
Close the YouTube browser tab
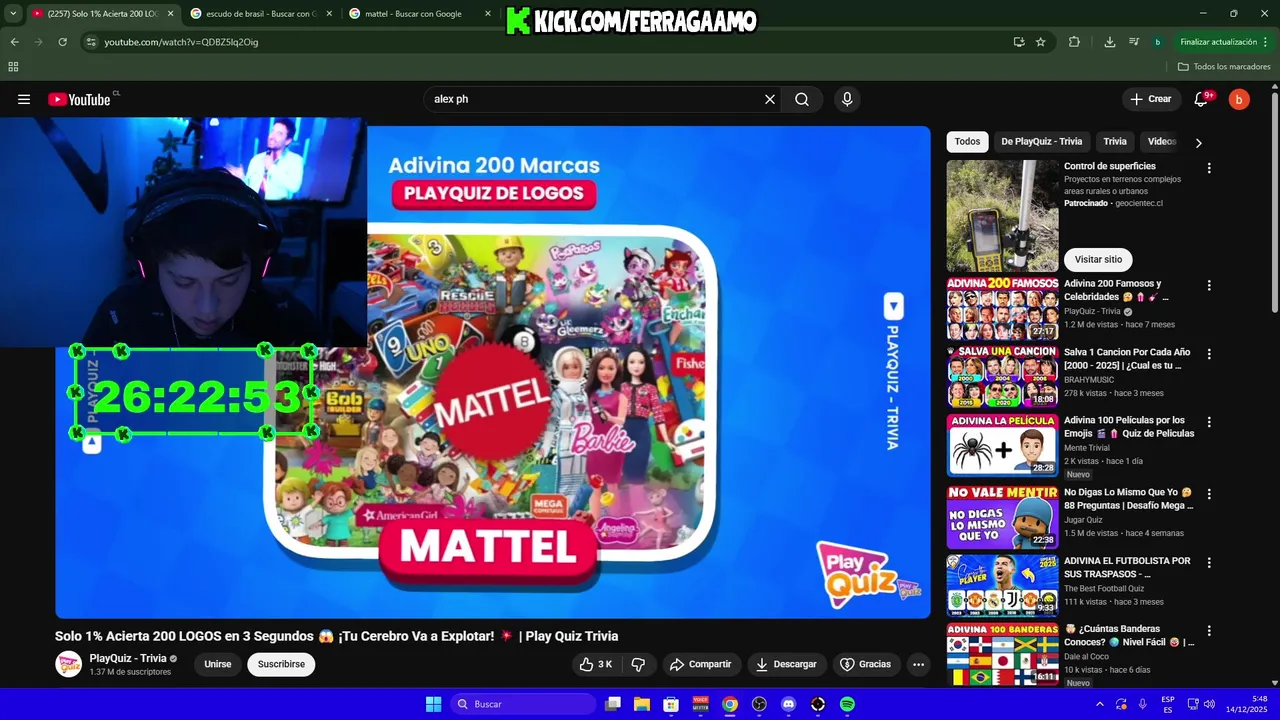point(170,14)
